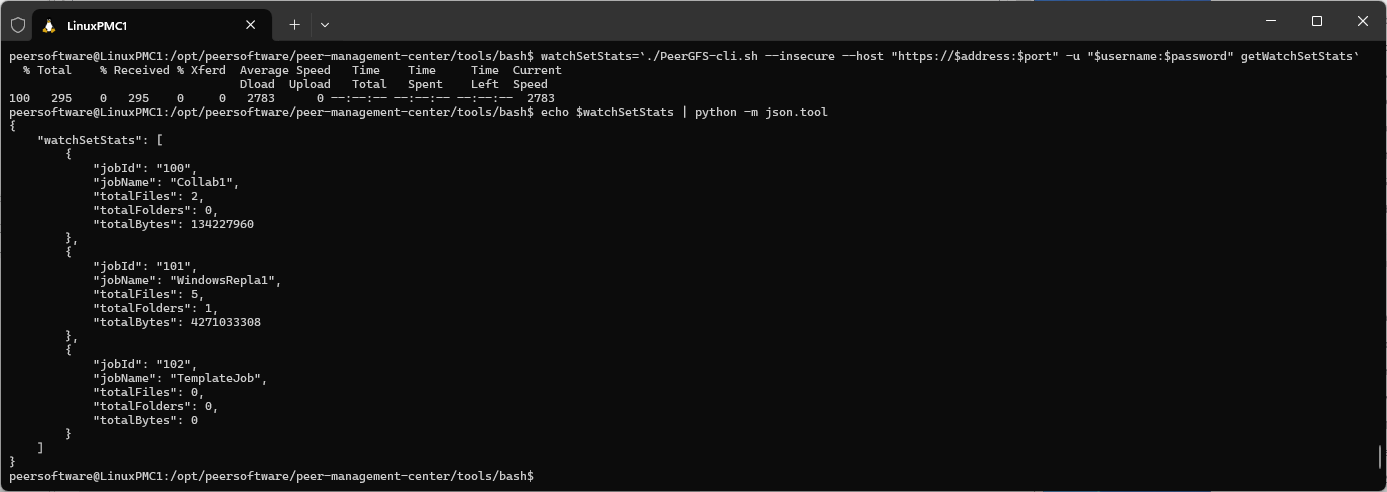
Task: Maximize the terminal window
Action: 1317,21
